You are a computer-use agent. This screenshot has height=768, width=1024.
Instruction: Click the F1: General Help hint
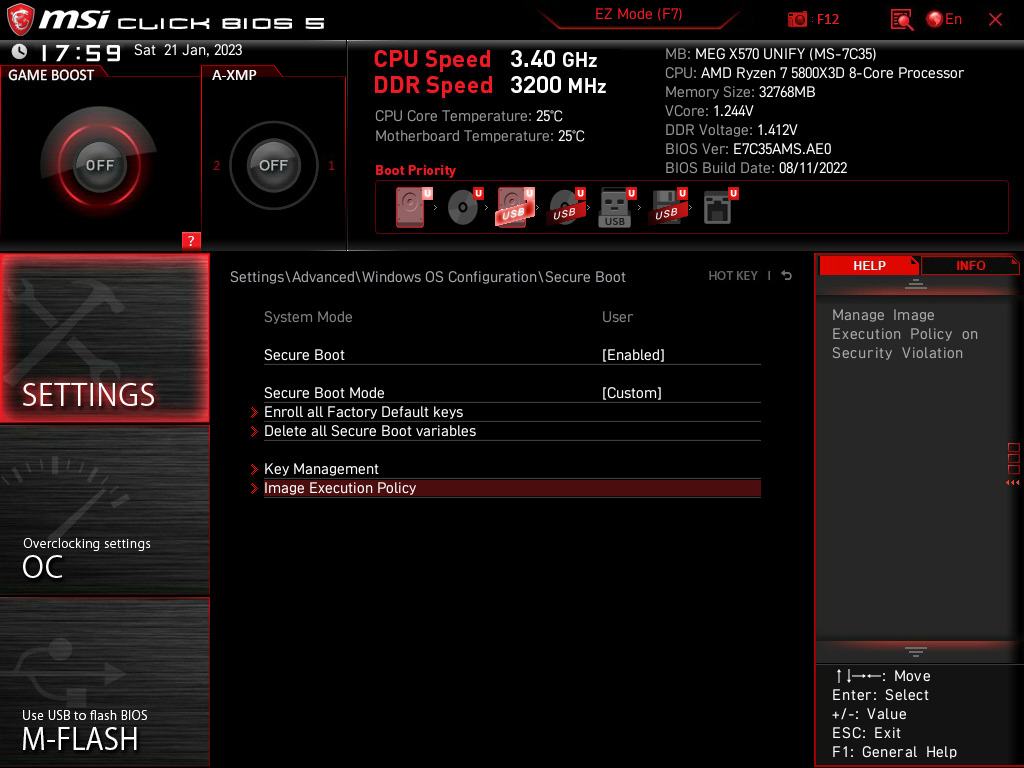click(894, 752)
